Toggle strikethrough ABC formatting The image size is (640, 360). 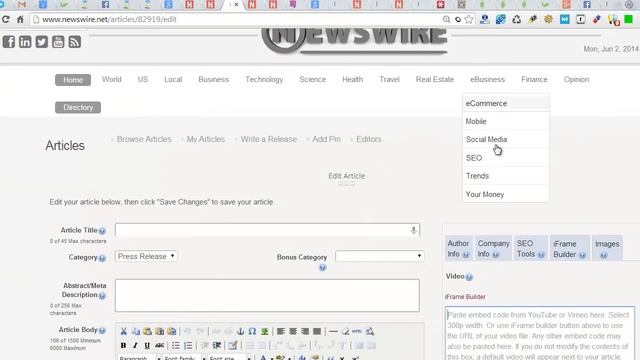159,346
